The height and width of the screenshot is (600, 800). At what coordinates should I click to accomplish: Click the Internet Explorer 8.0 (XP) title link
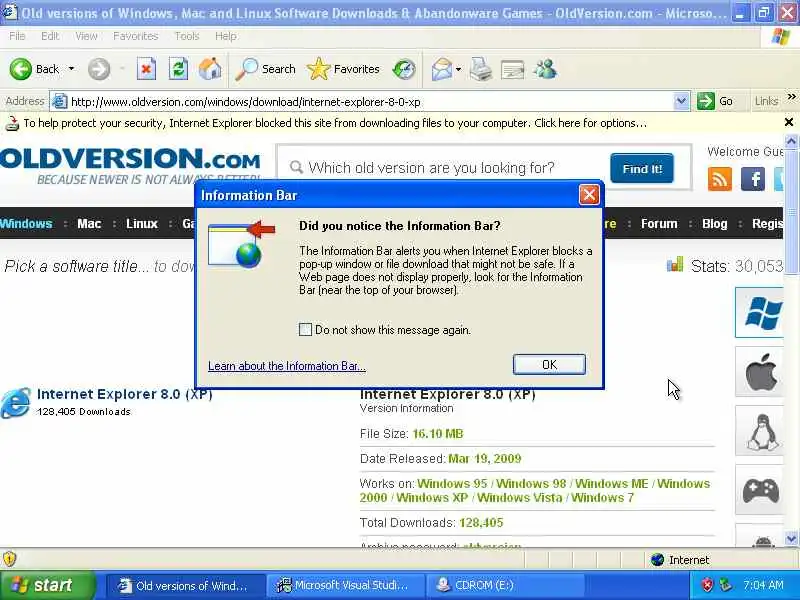124,394
